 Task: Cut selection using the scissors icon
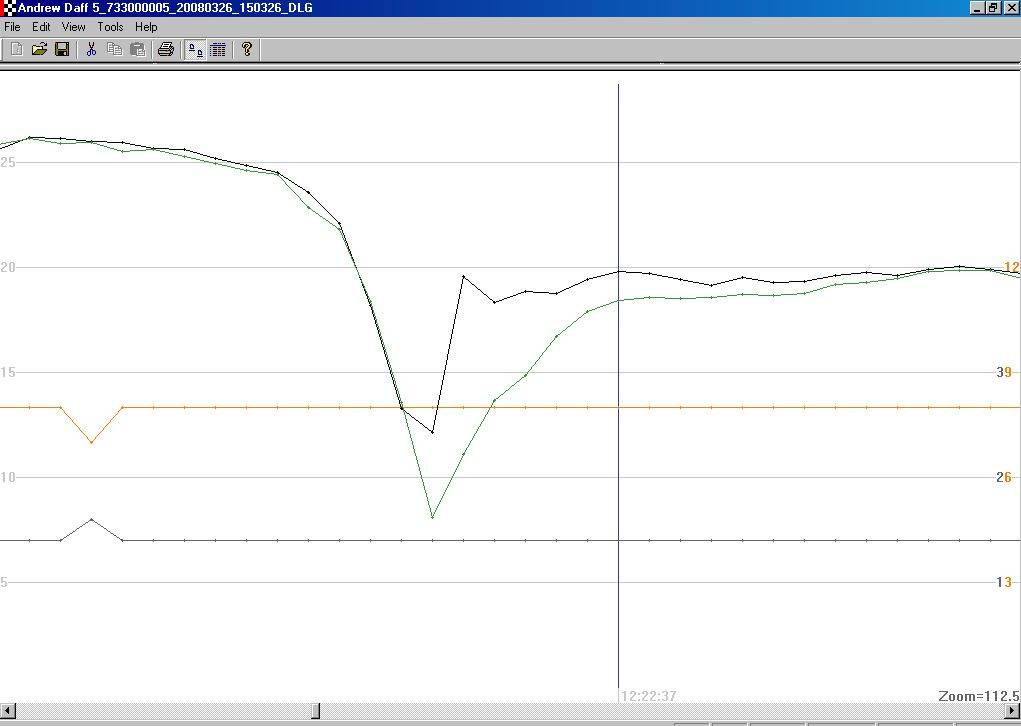click(x=91, y=49)
